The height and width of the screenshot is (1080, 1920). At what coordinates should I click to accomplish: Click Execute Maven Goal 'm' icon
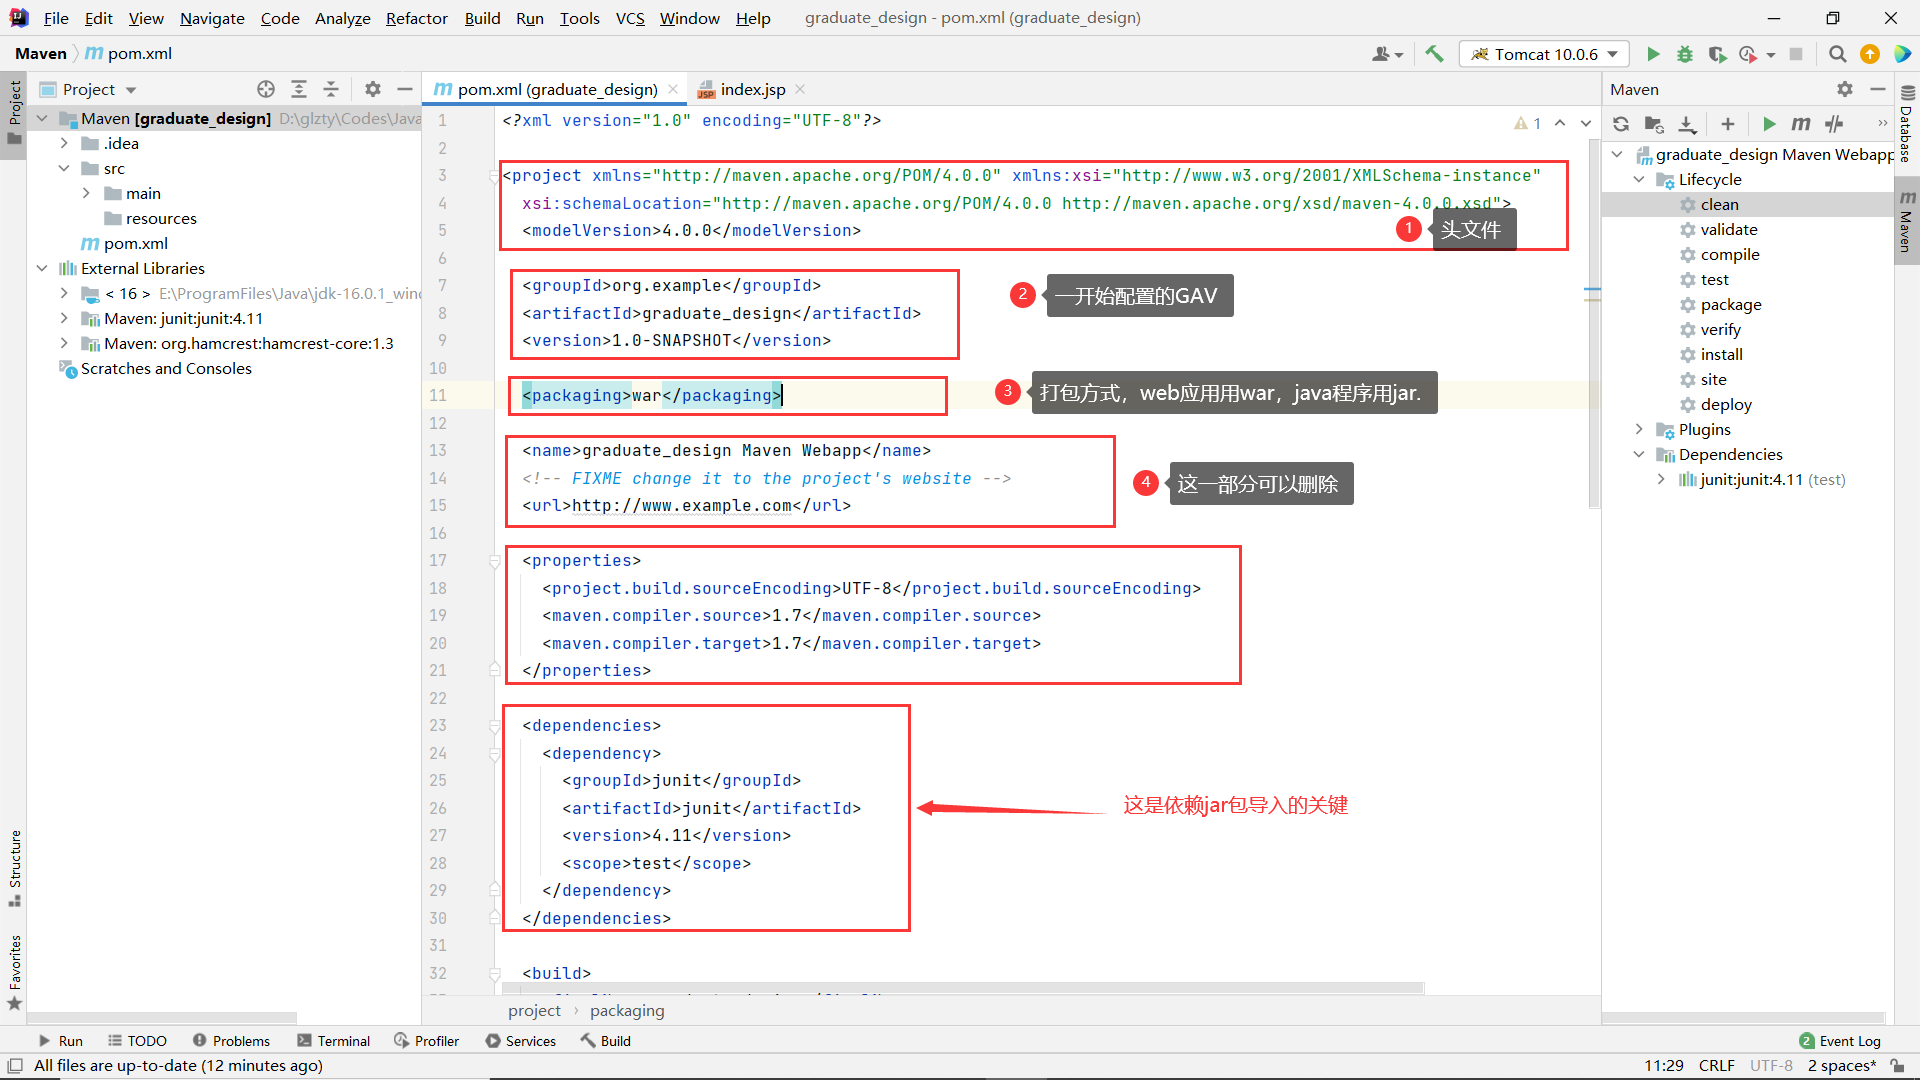(x=1801, y=124)
